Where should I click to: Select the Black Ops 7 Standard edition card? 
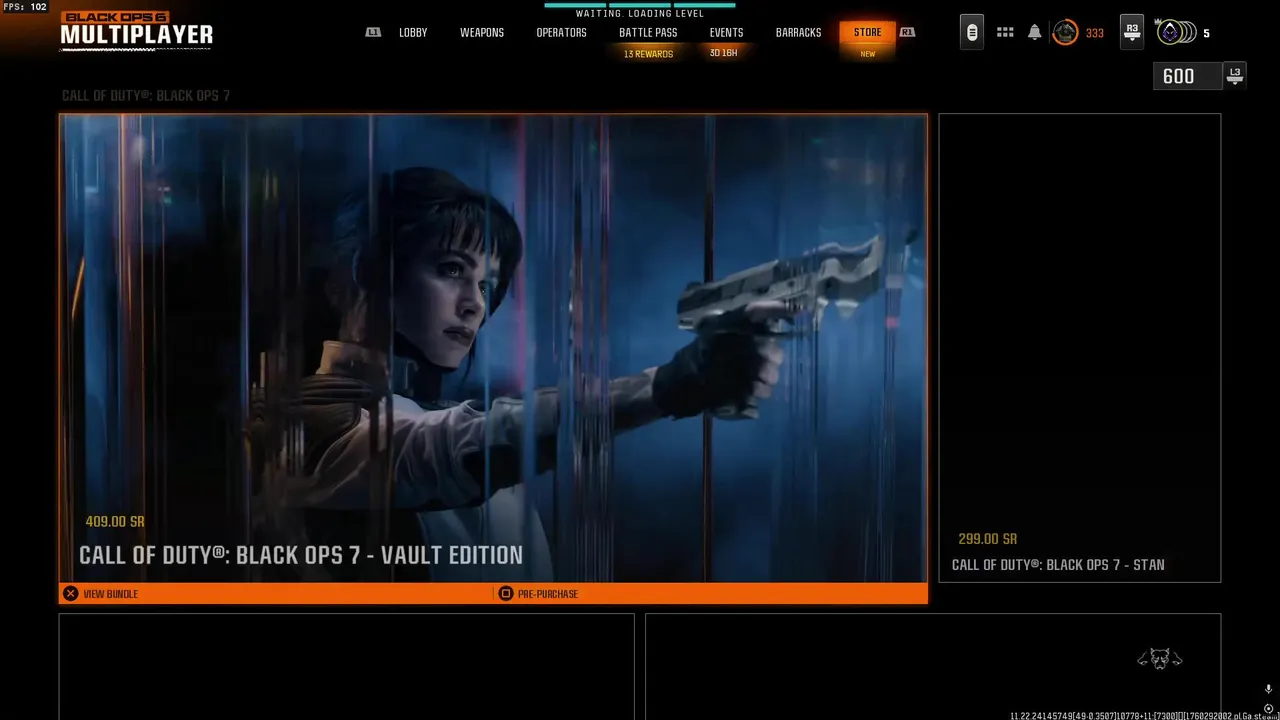[1080, 348]
